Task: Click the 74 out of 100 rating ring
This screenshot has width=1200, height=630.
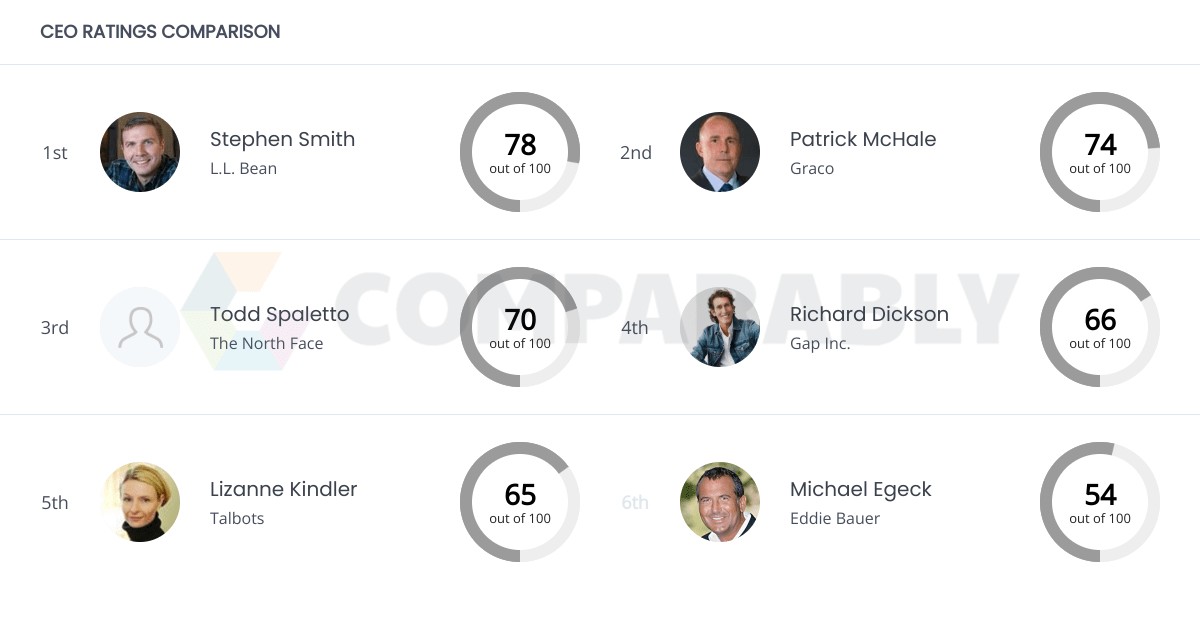Action: point(1100,152)
